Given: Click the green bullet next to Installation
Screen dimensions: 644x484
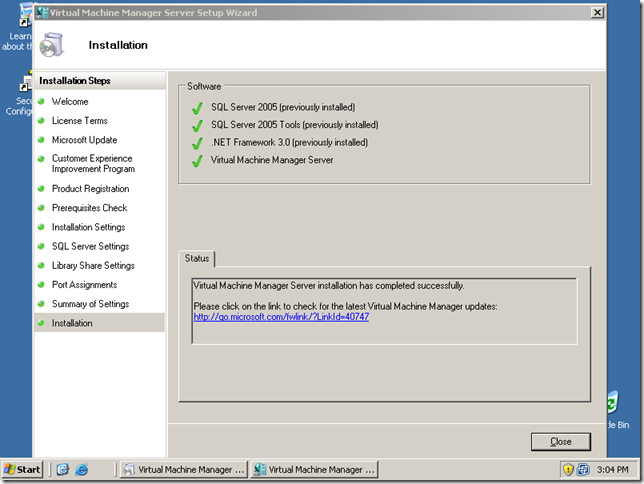Looking at the screenshot, I should tap(41, 323).
